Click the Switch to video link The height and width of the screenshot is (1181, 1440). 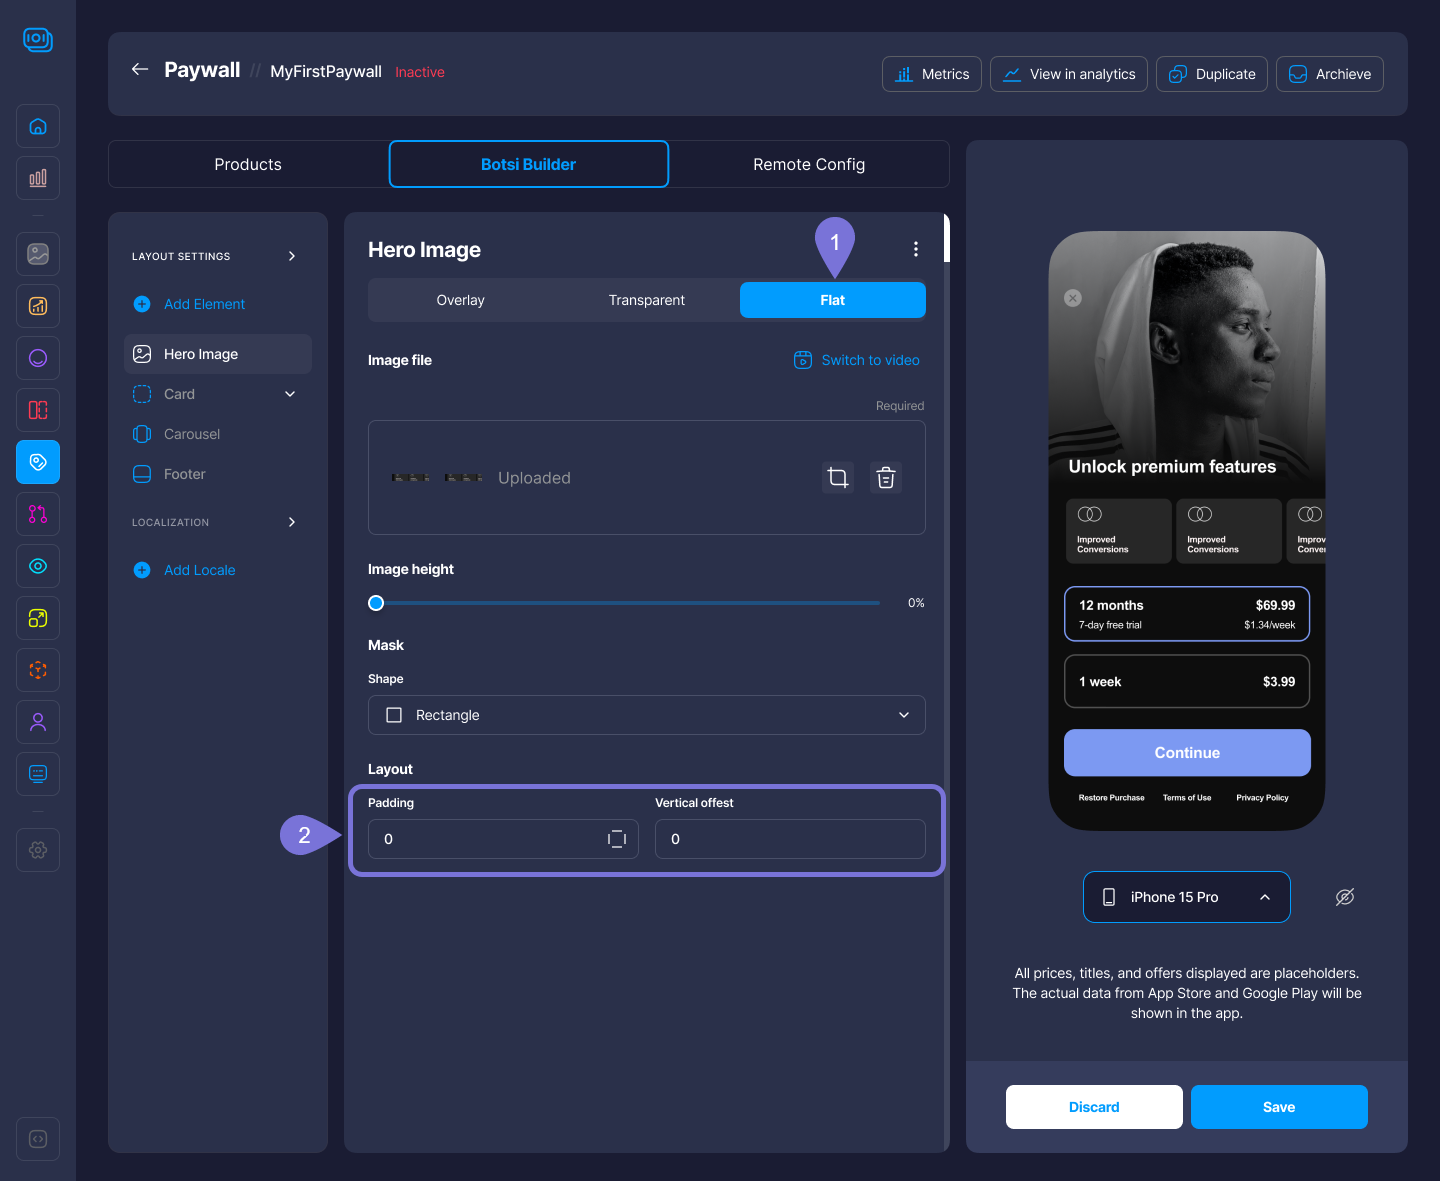(x=857, y=360)
